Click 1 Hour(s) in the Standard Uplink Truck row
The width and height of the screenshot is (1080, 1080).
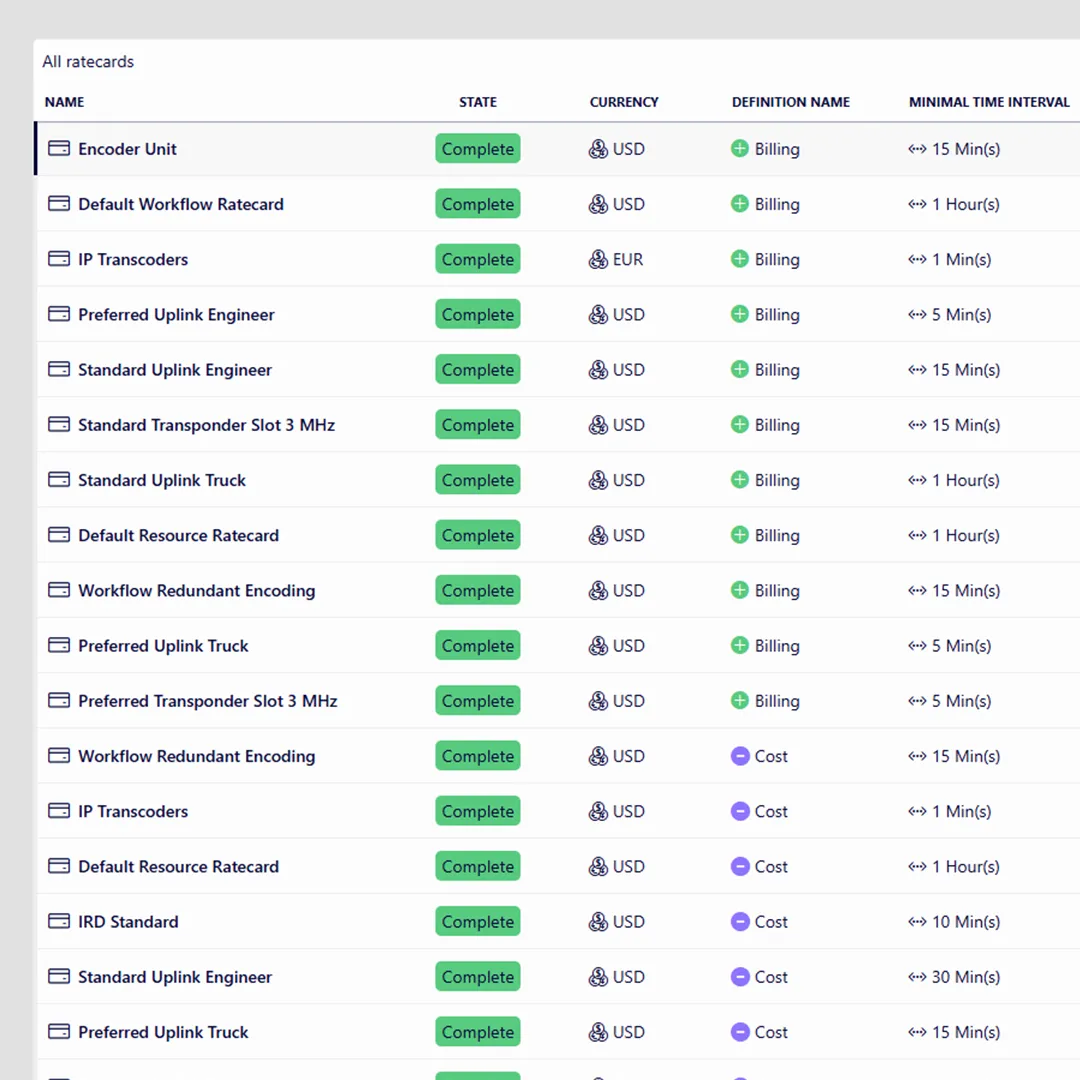pos(966,480)
